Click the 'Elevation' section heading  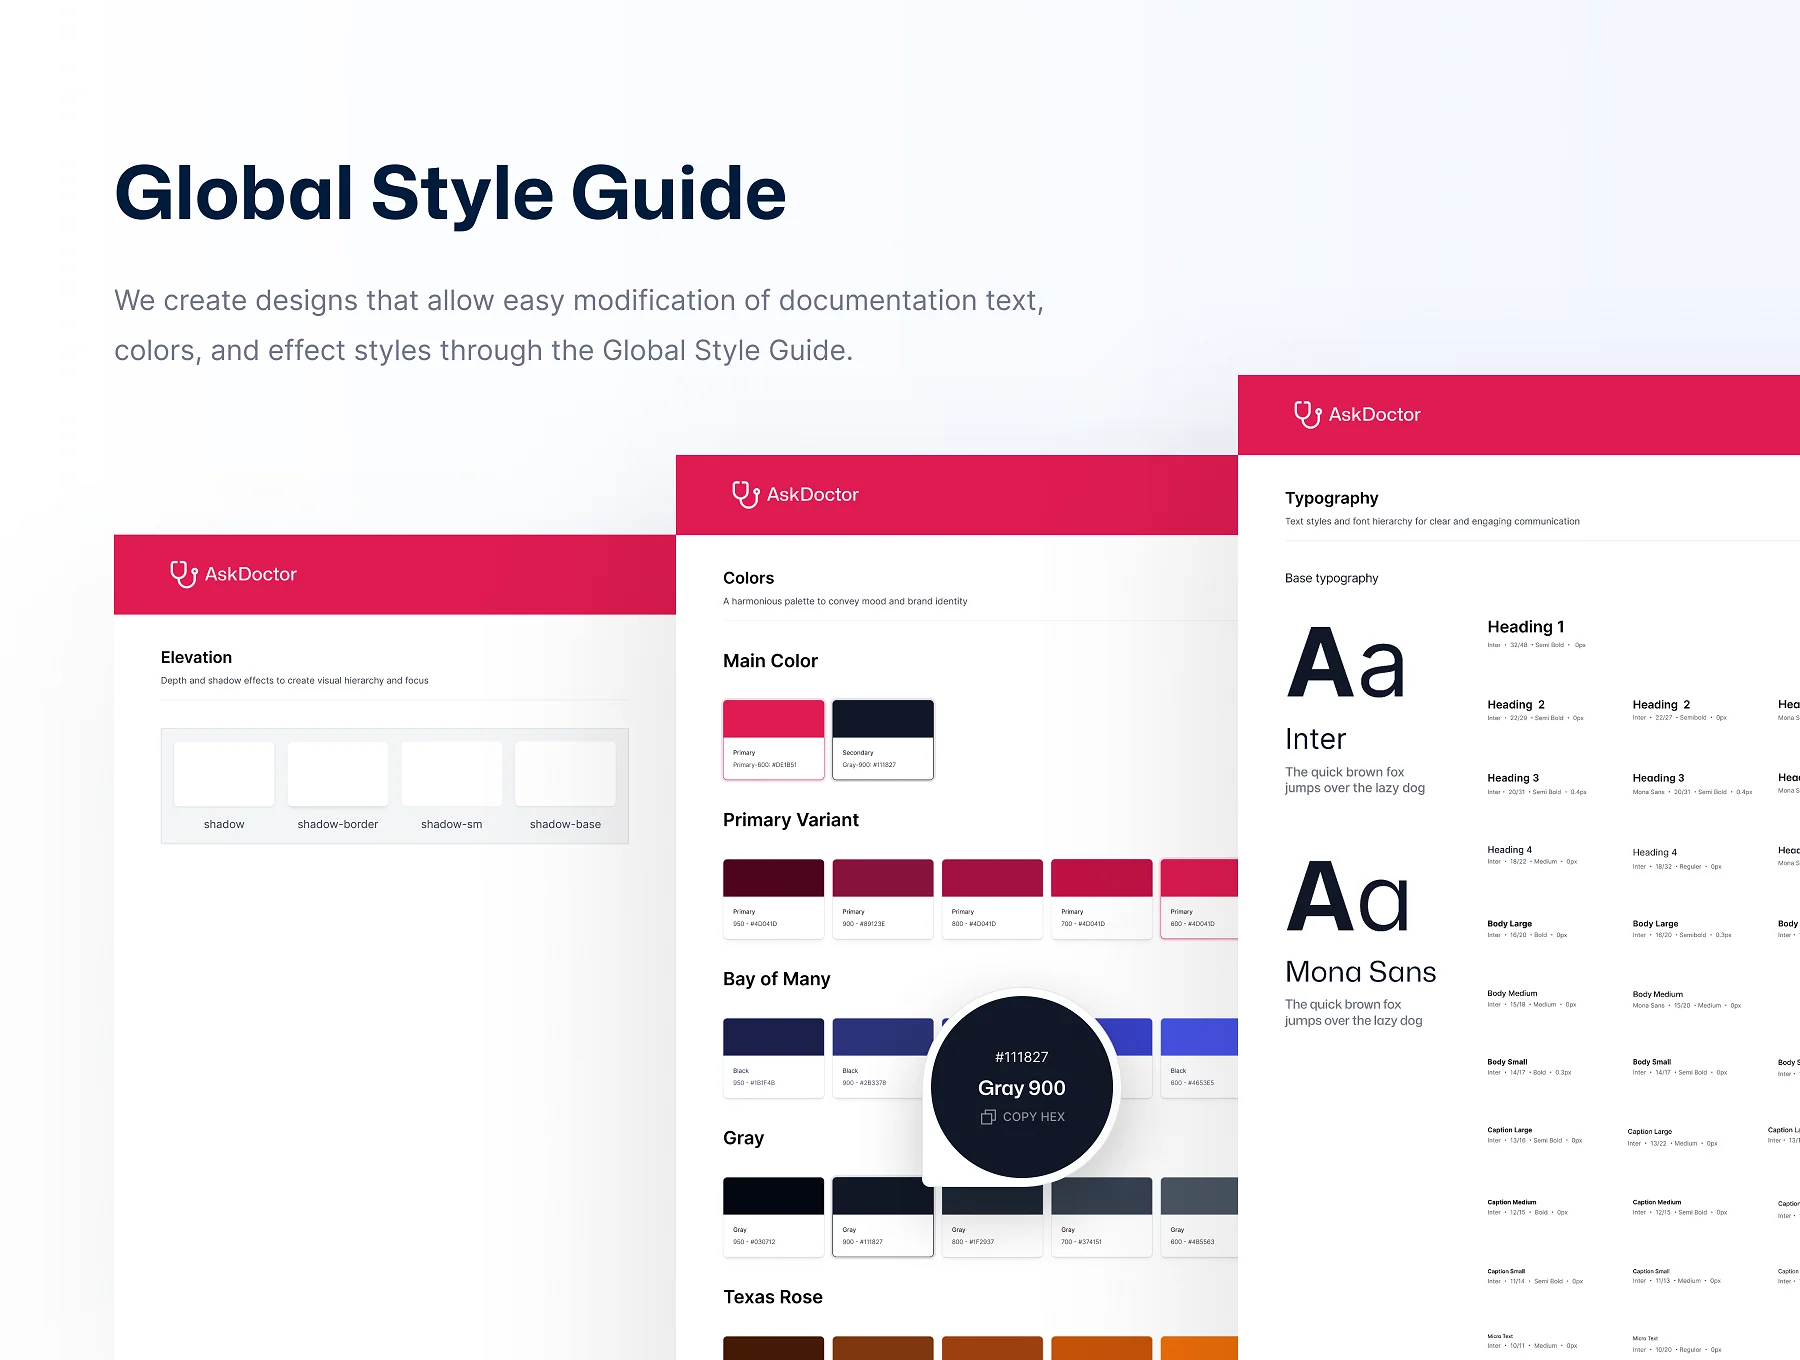tap(196, 657)
